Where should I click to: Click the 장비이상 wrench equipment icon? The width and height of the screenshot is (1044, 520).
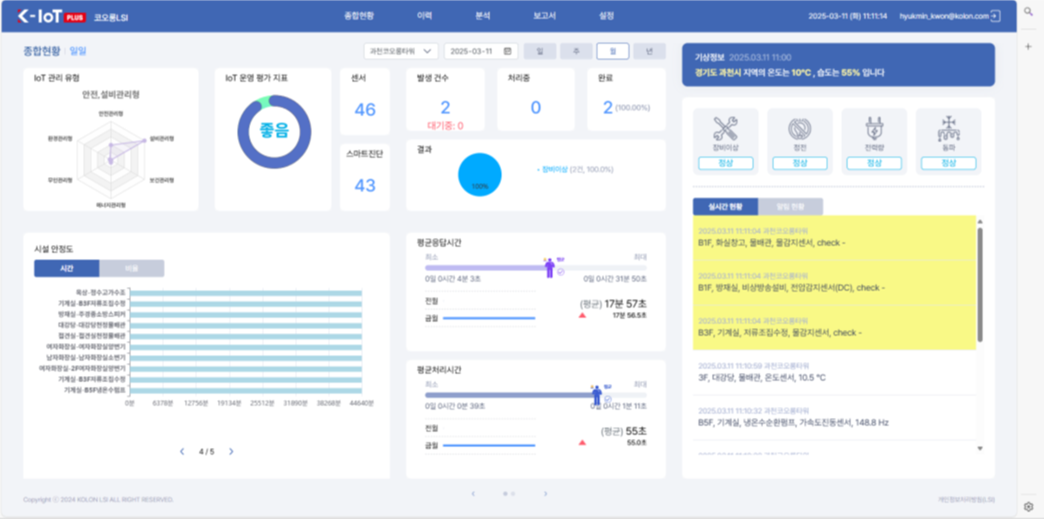tap(724, 130)
